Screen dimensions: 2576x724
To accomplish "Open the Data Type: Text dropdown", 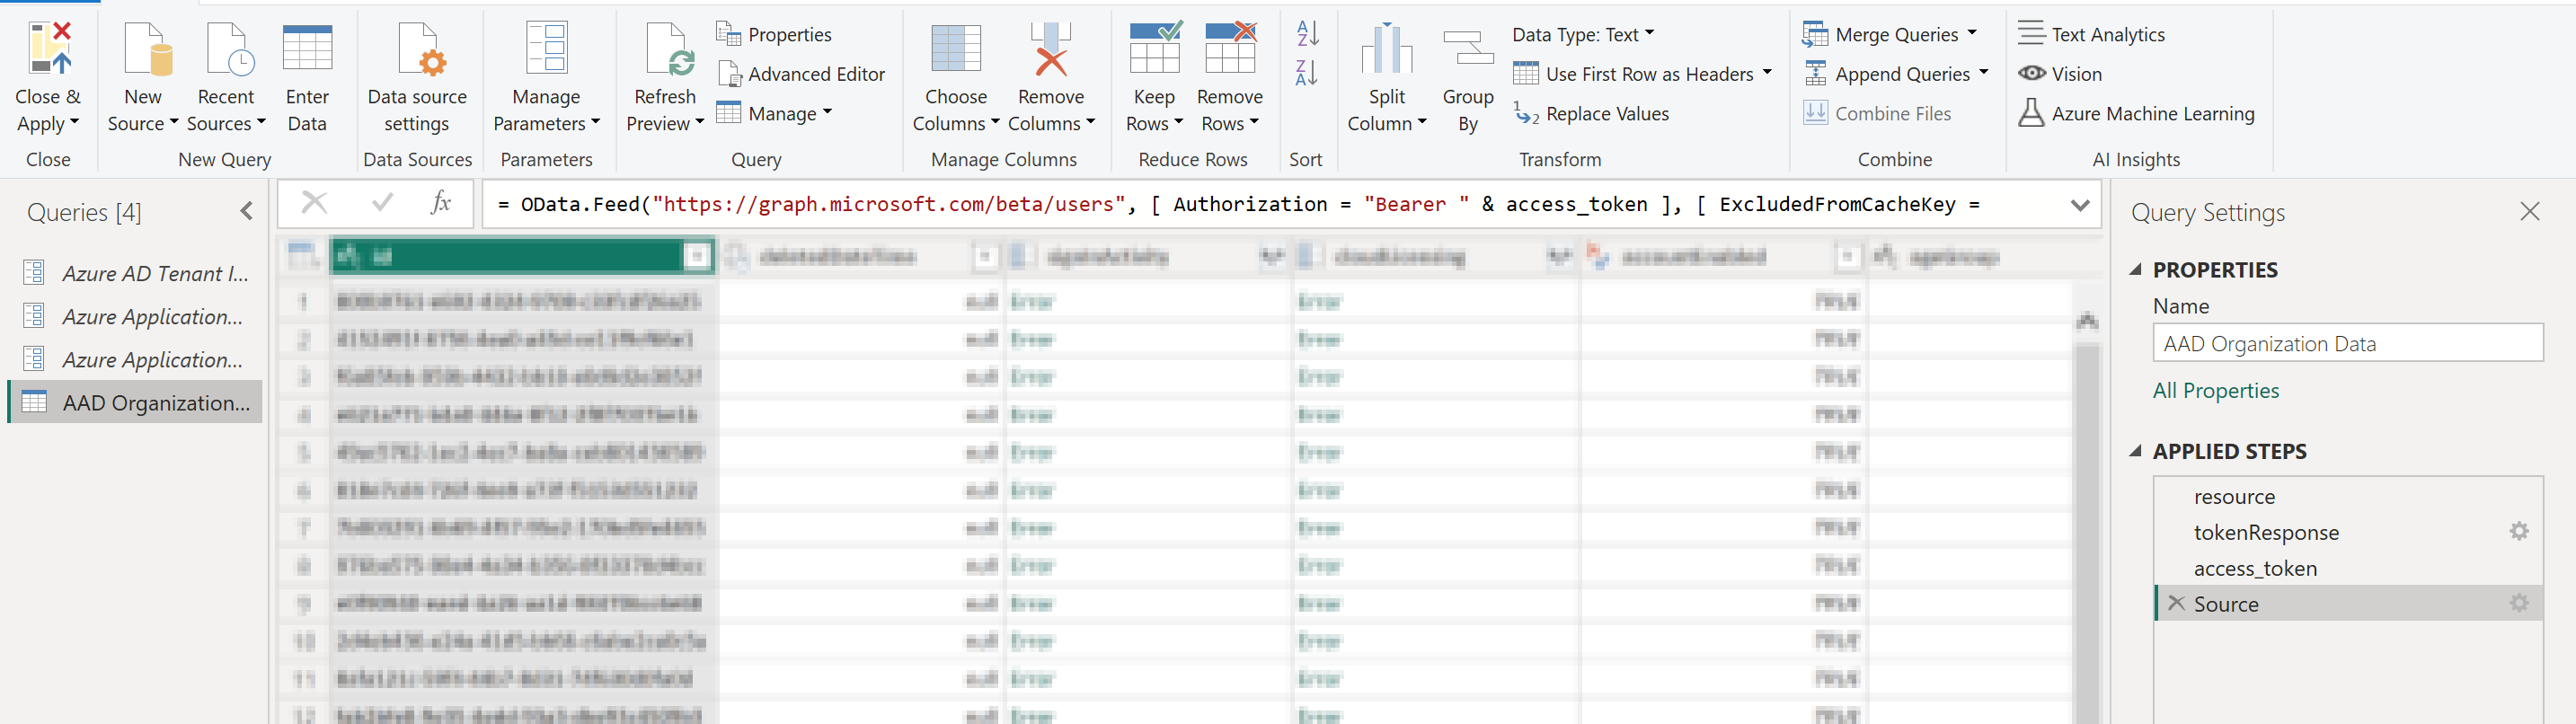I will pos(1583,34).
